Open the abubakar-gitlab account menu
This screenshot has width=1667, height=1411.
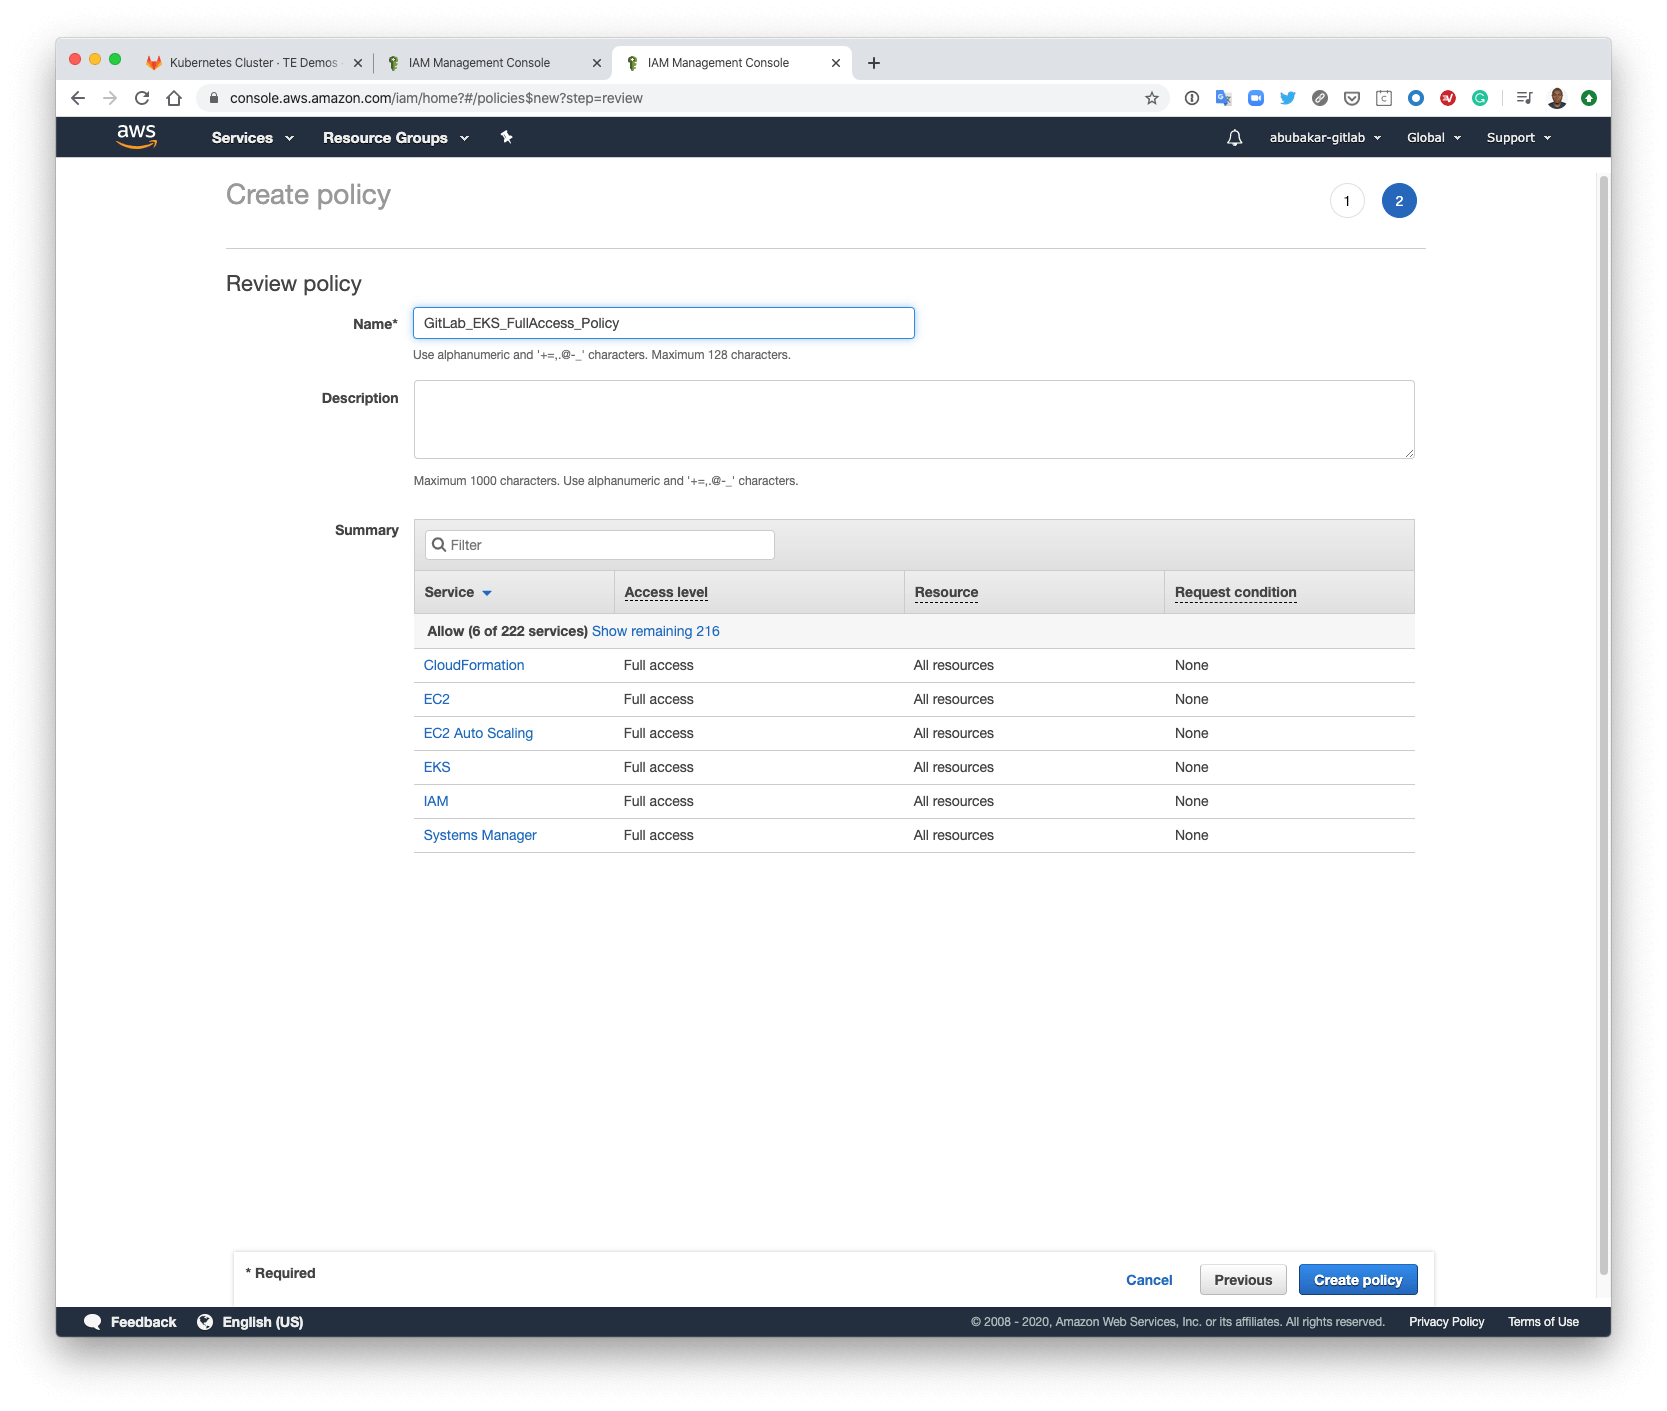pyautogui.click(x=1322, y=137)
